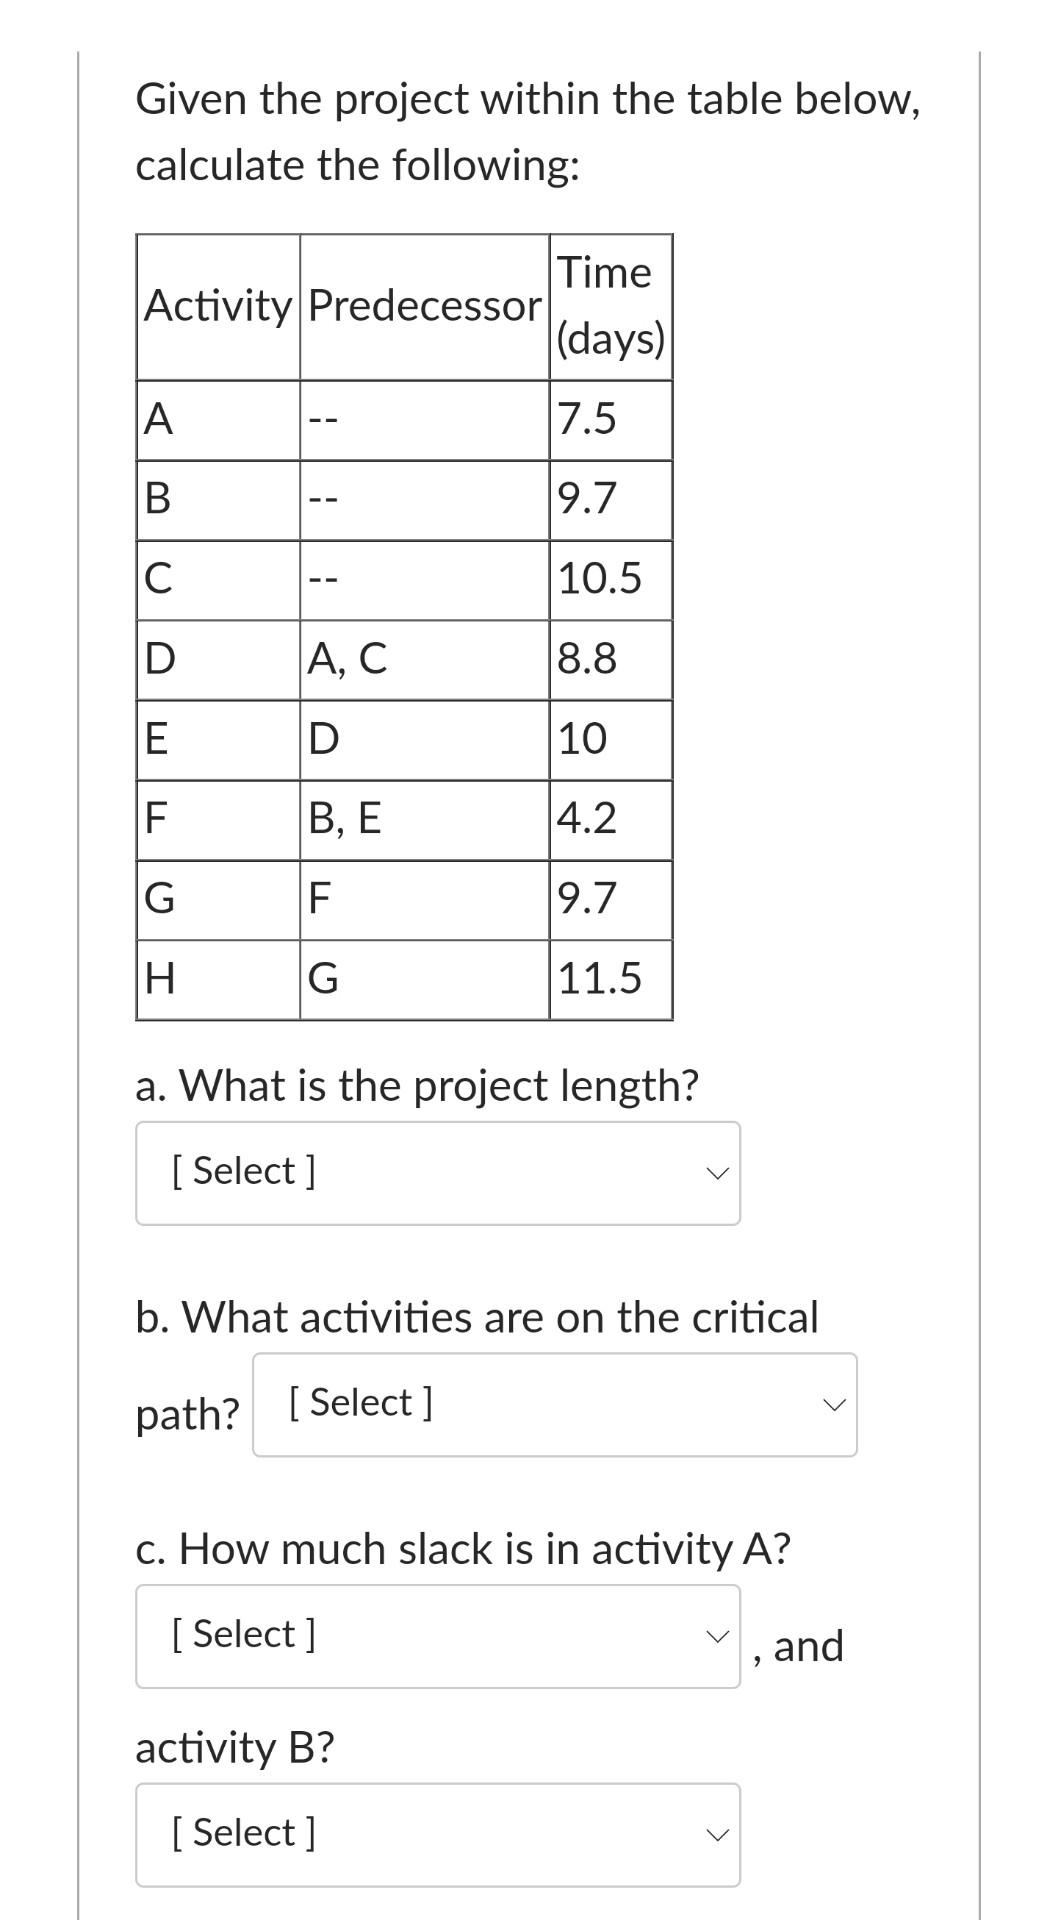The width and height of the screenshot is (1058, 1920).
Task: Open the project length Select dropdown
Action: [437, 1172]
